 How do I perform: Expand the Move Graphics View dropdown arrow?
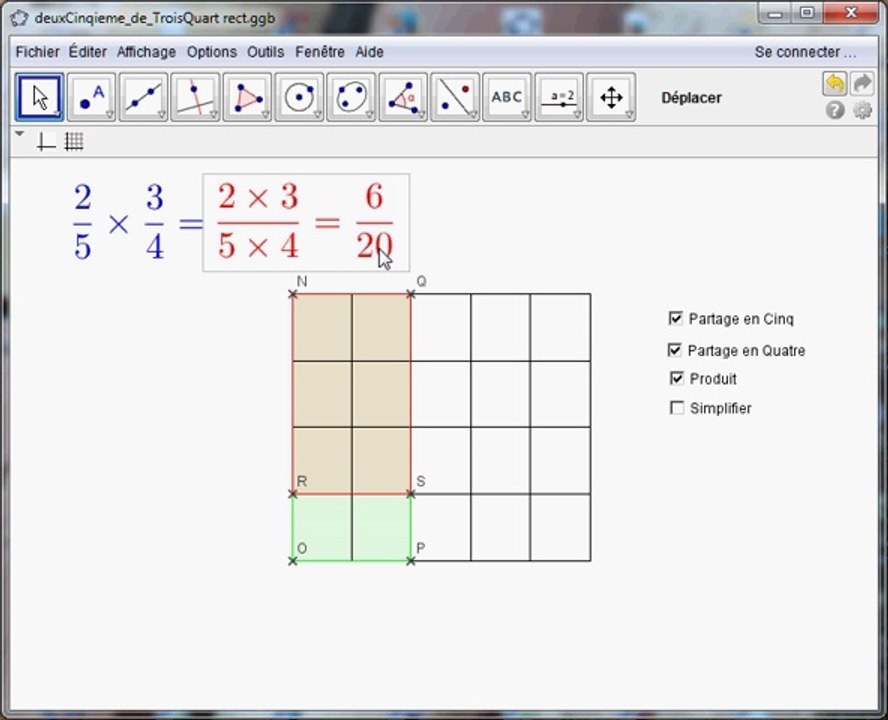629,115
